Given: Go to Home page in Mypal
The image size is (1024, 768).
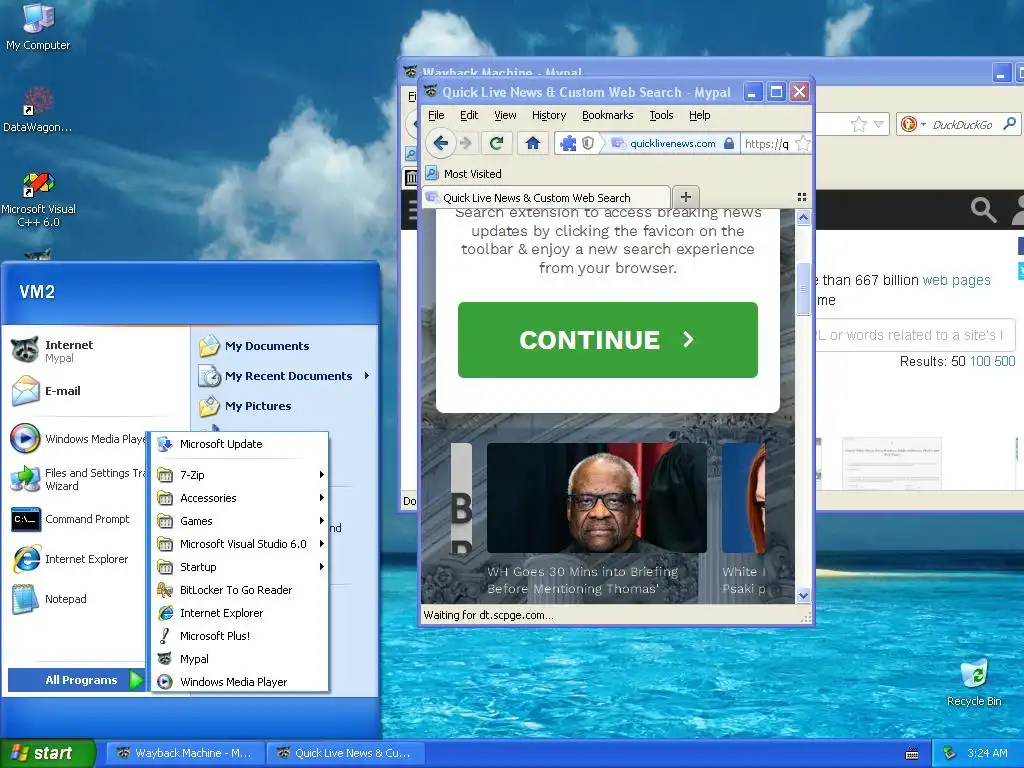Looking at the screenshot, I should point(533,143).
